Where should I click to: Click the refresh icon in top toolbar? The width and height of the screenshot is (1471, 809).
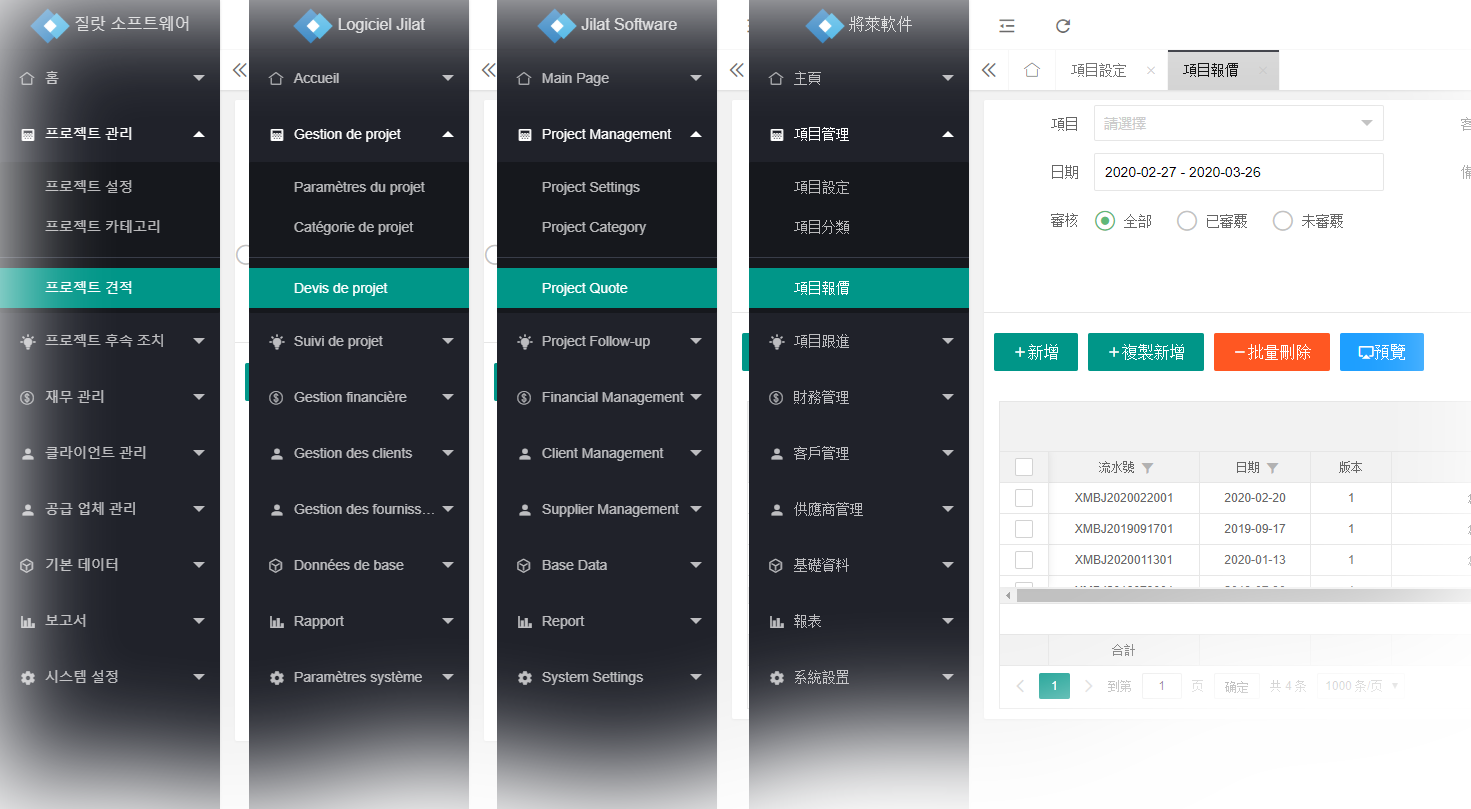pos(1063,26)
